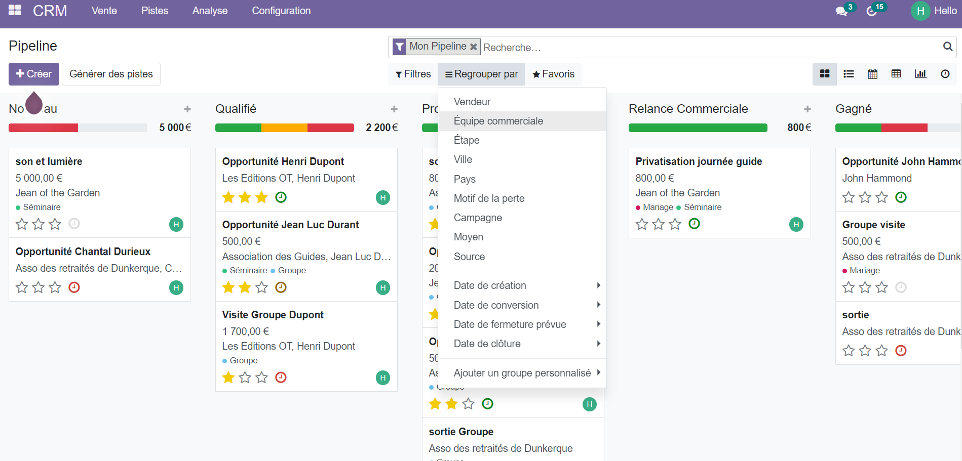Remove the Mon Pipeline filter facet

click(474, 47)
